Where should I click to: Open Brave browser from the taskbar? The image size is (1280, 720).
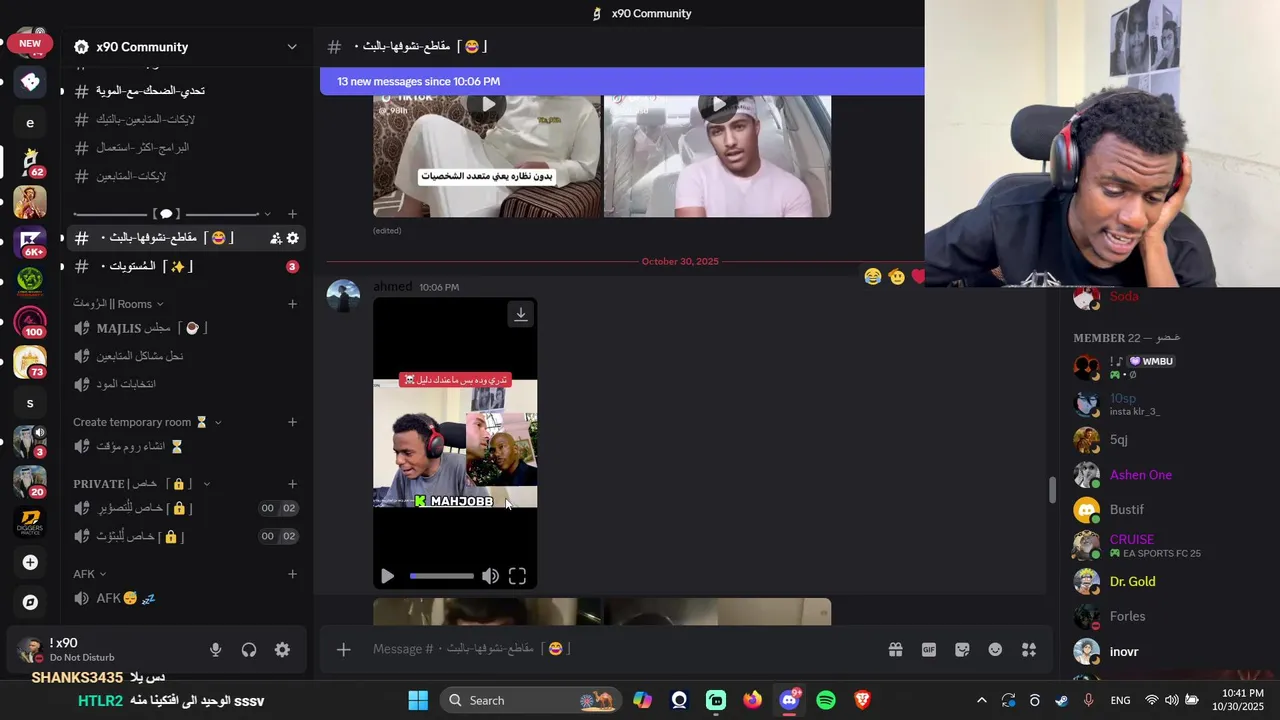[x=863, y=700]
